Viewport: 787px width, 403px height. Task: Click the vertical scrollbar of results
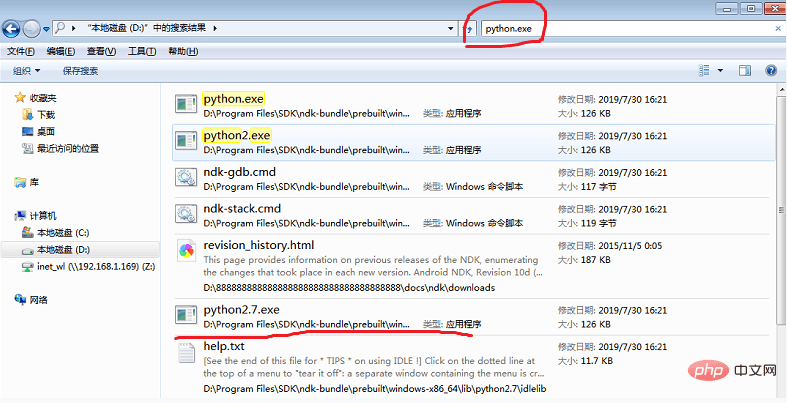click(781, 210)
